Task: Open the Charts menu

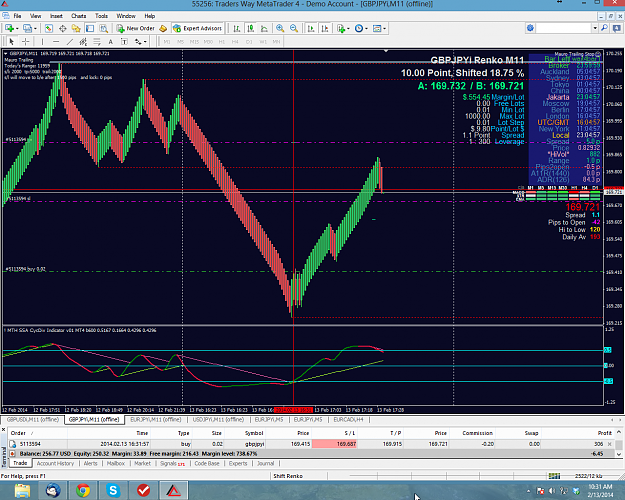Action: 79,16
